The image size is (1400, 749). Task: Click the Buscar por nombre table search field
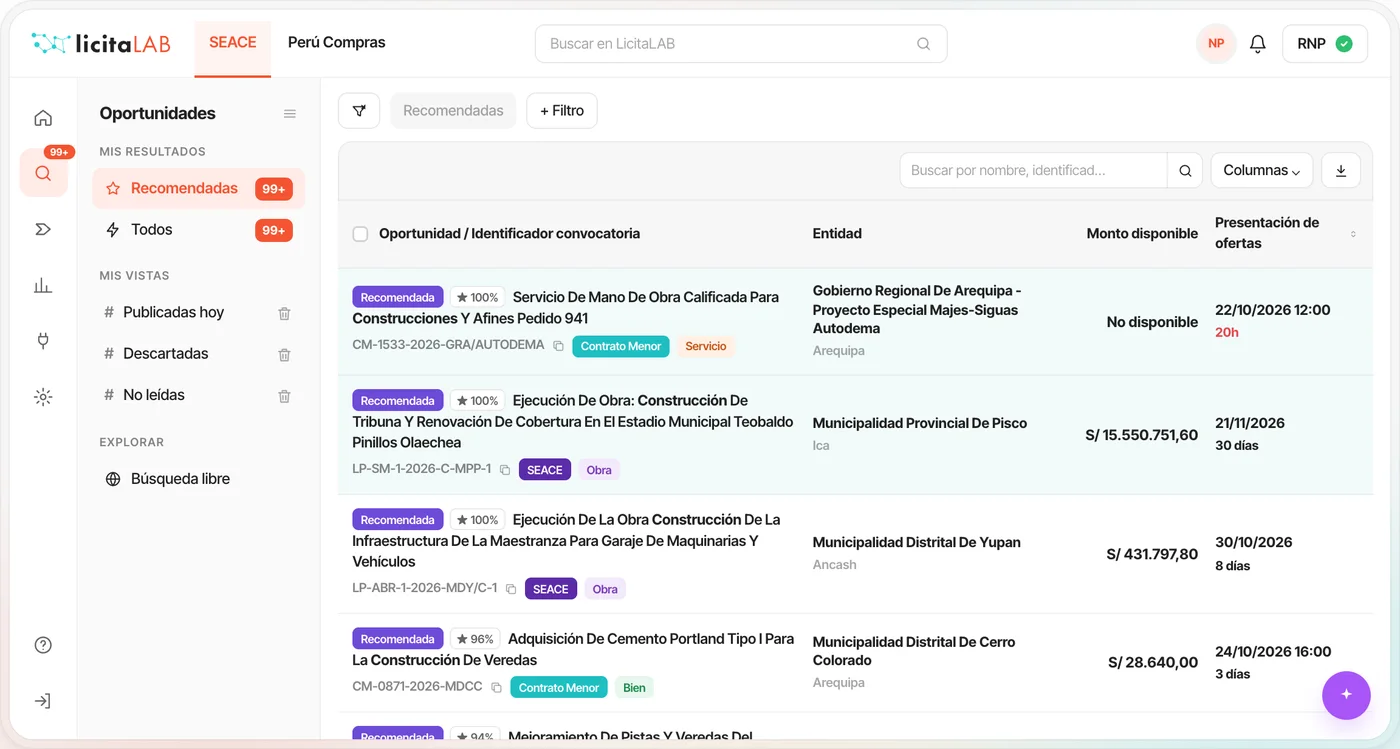(x=1034, y=171)
